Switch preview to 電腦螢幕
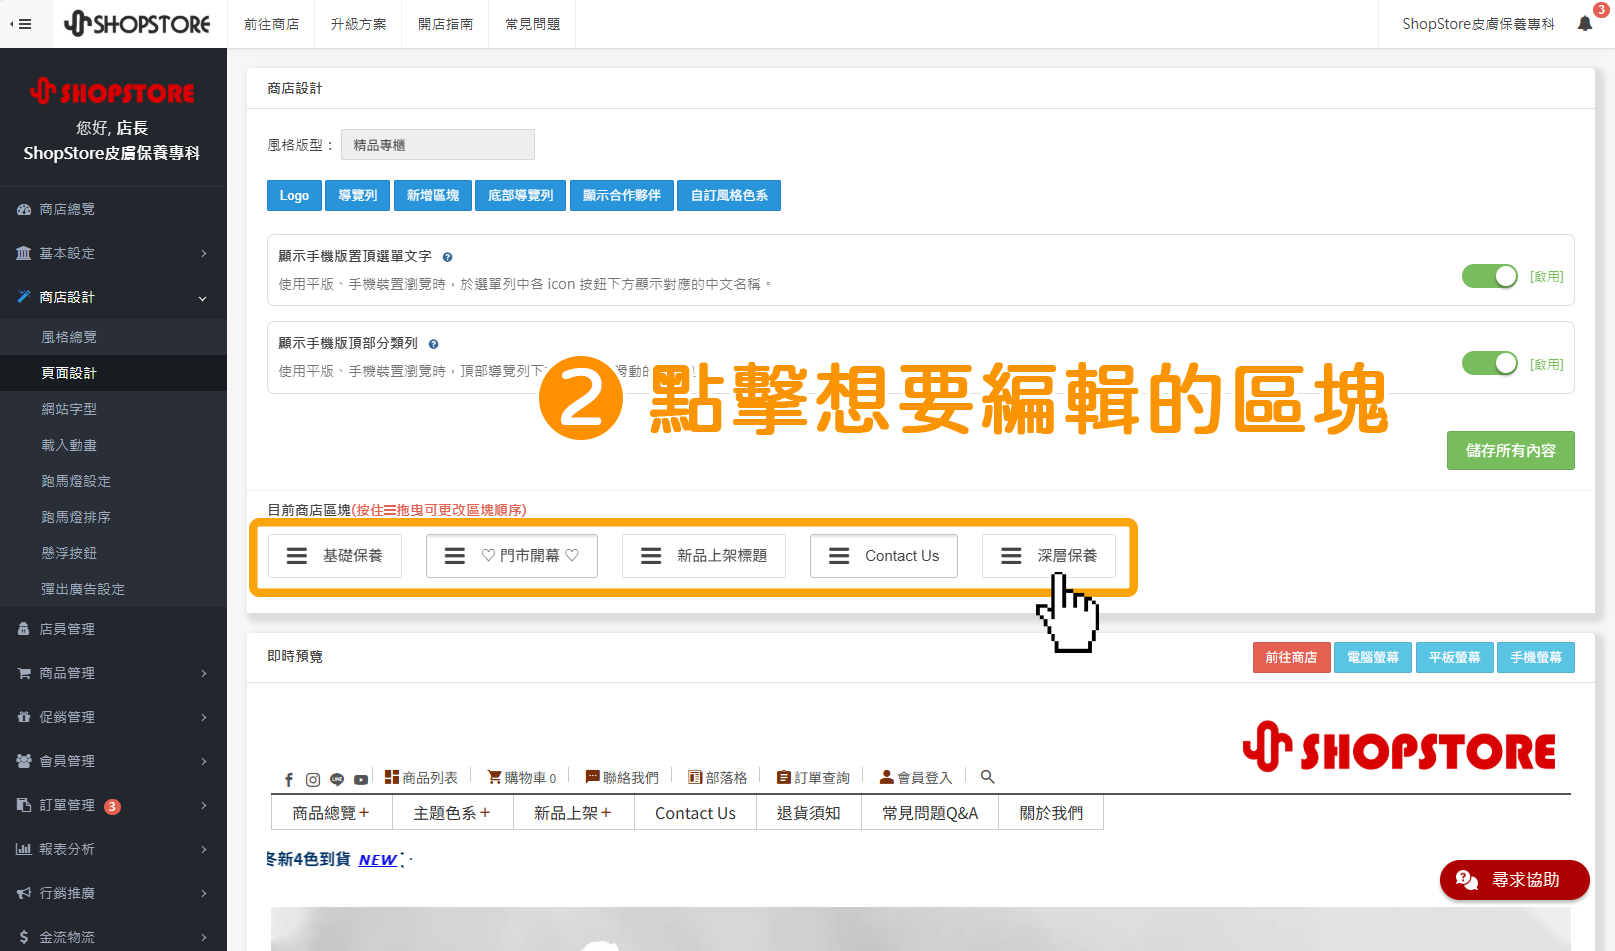 tap(1372, 657)
